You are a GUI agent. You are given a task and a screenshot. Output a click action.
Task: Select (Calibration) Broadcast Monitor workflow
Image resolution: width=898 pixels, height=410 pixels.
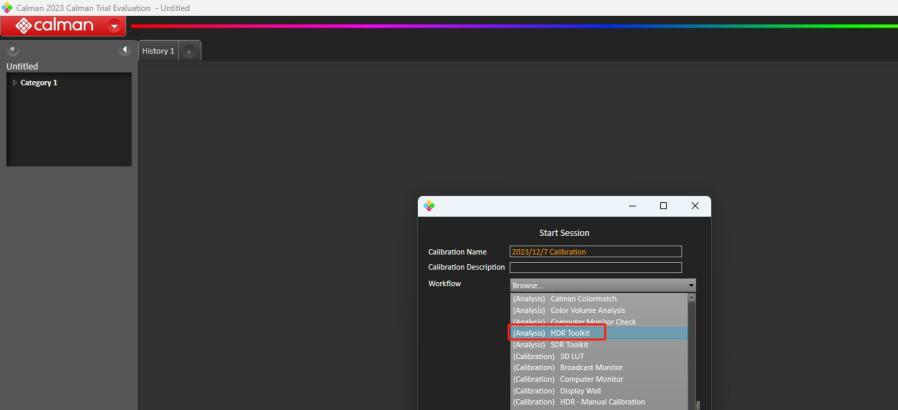tap(599, 368)
